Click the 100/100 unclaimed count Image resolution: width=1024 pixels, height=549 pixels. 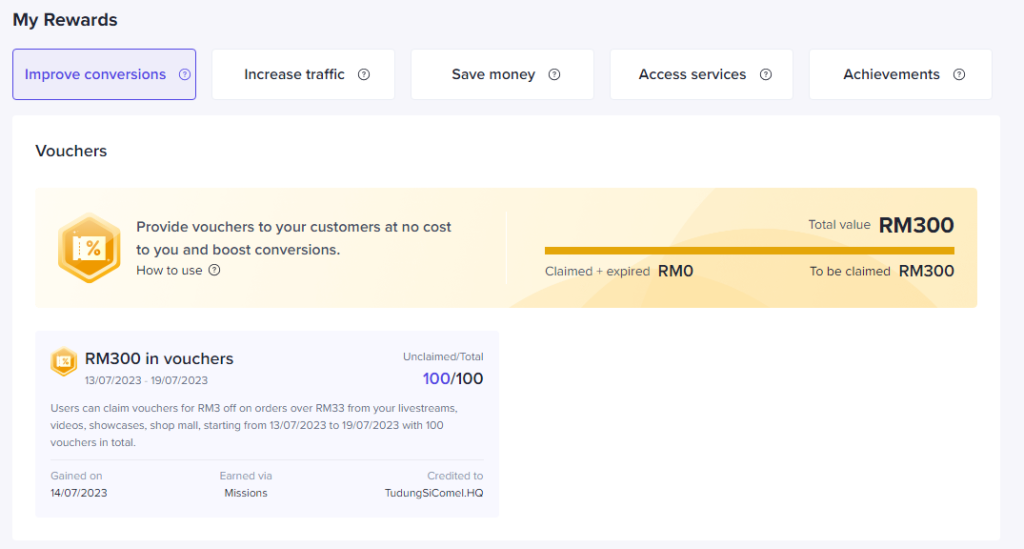(453, 379)
